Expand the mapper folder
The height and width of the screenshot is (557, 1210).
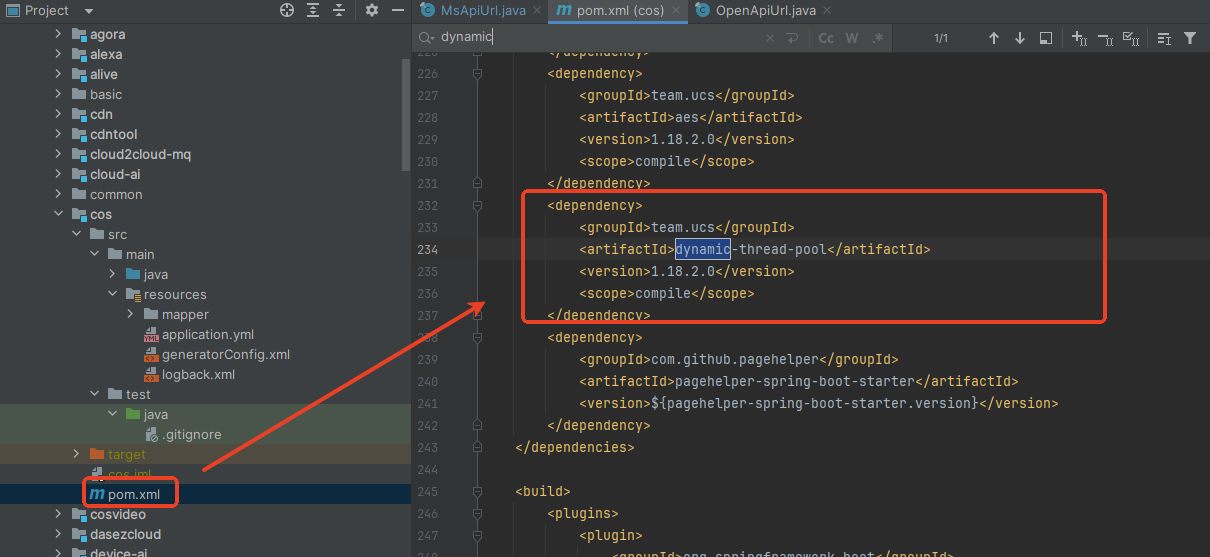click(x=131, y=314)
